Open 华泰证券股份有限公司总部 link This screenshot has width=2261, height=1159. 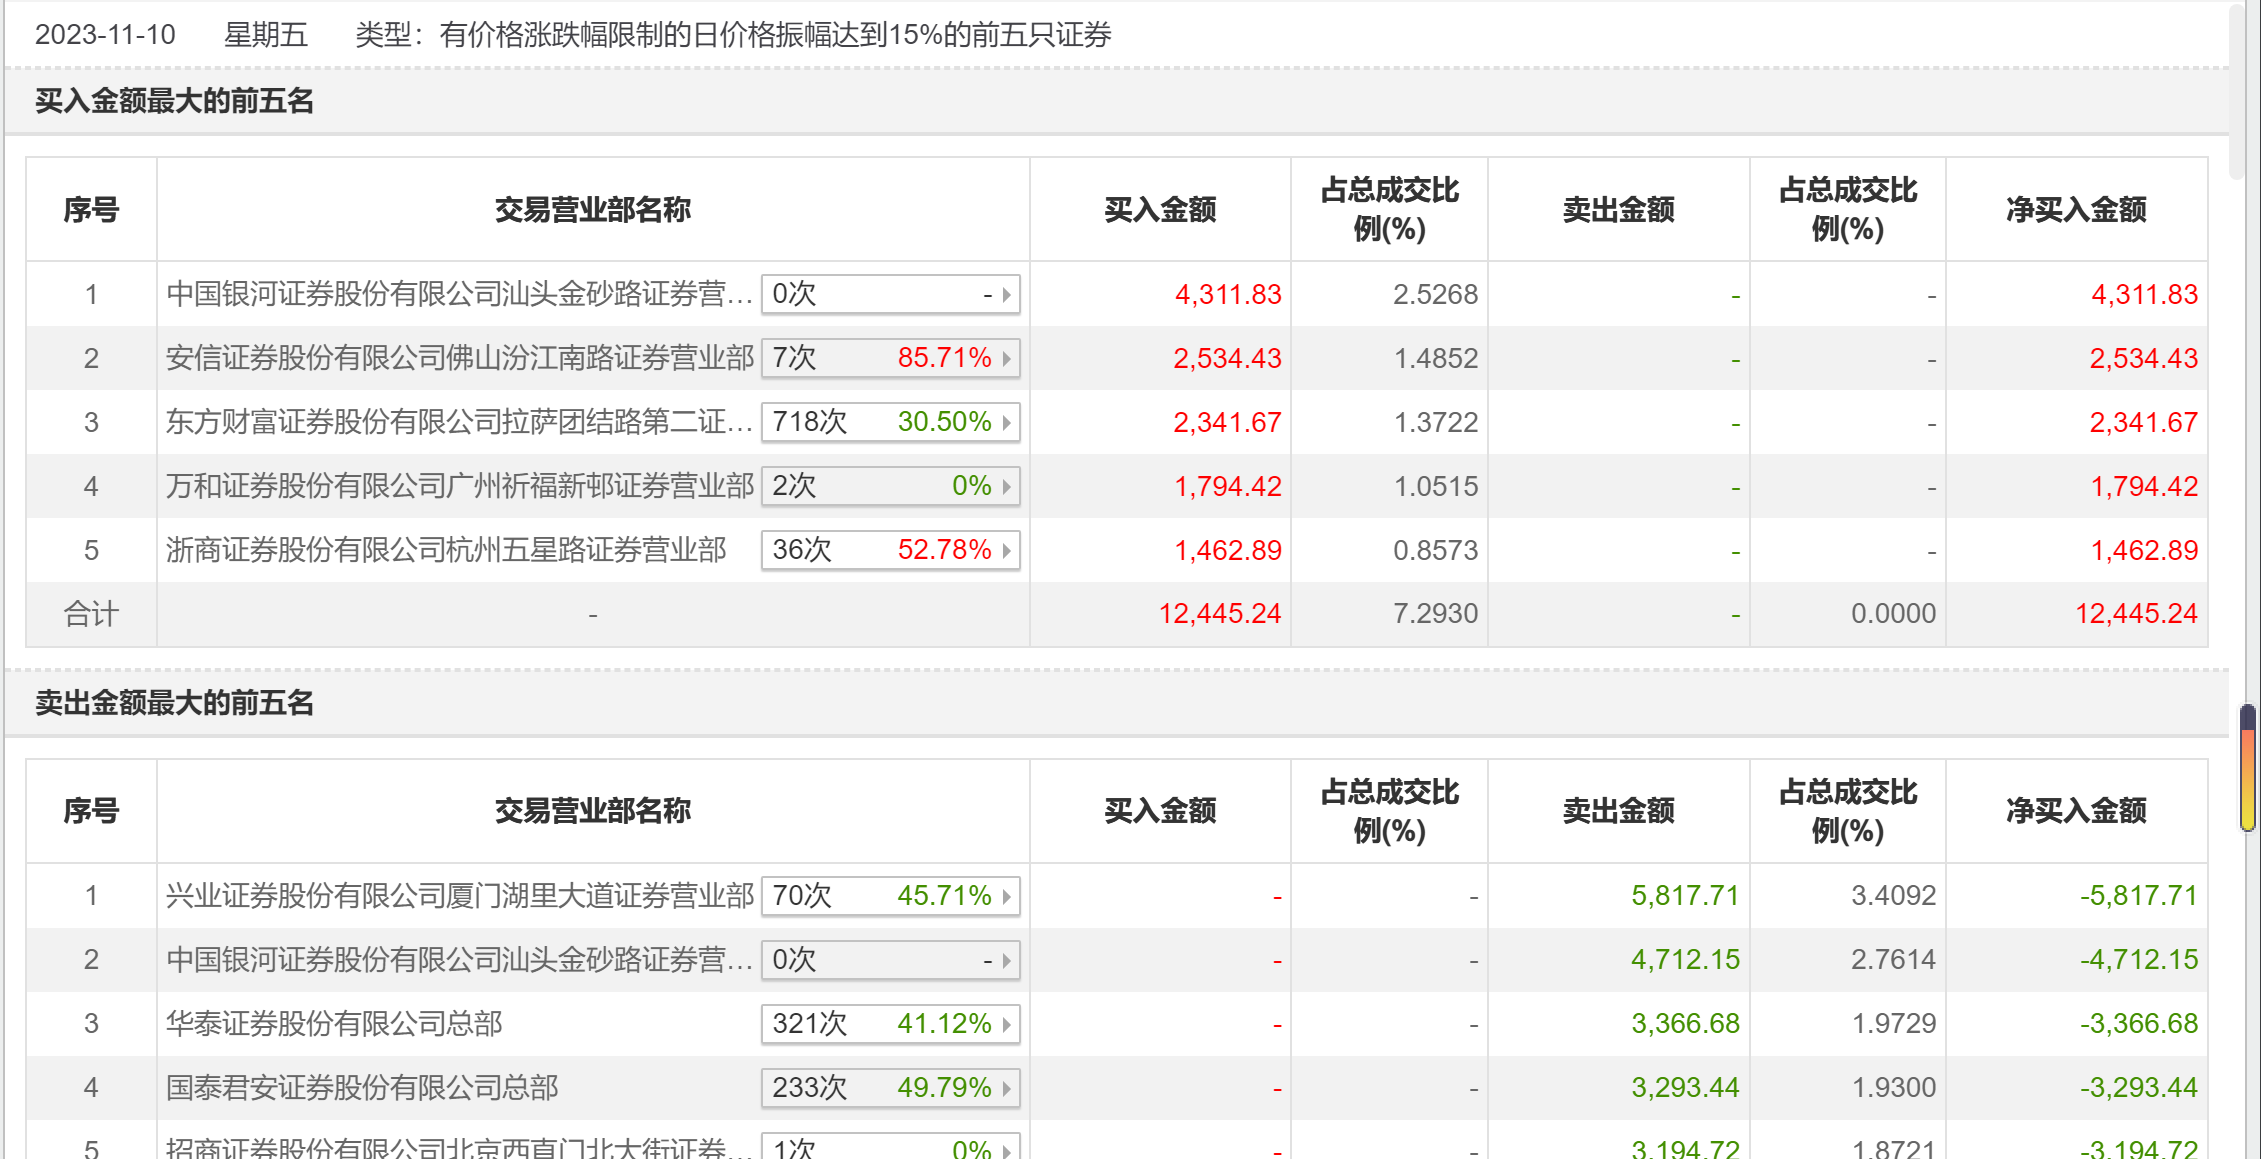coord(334,1024)
